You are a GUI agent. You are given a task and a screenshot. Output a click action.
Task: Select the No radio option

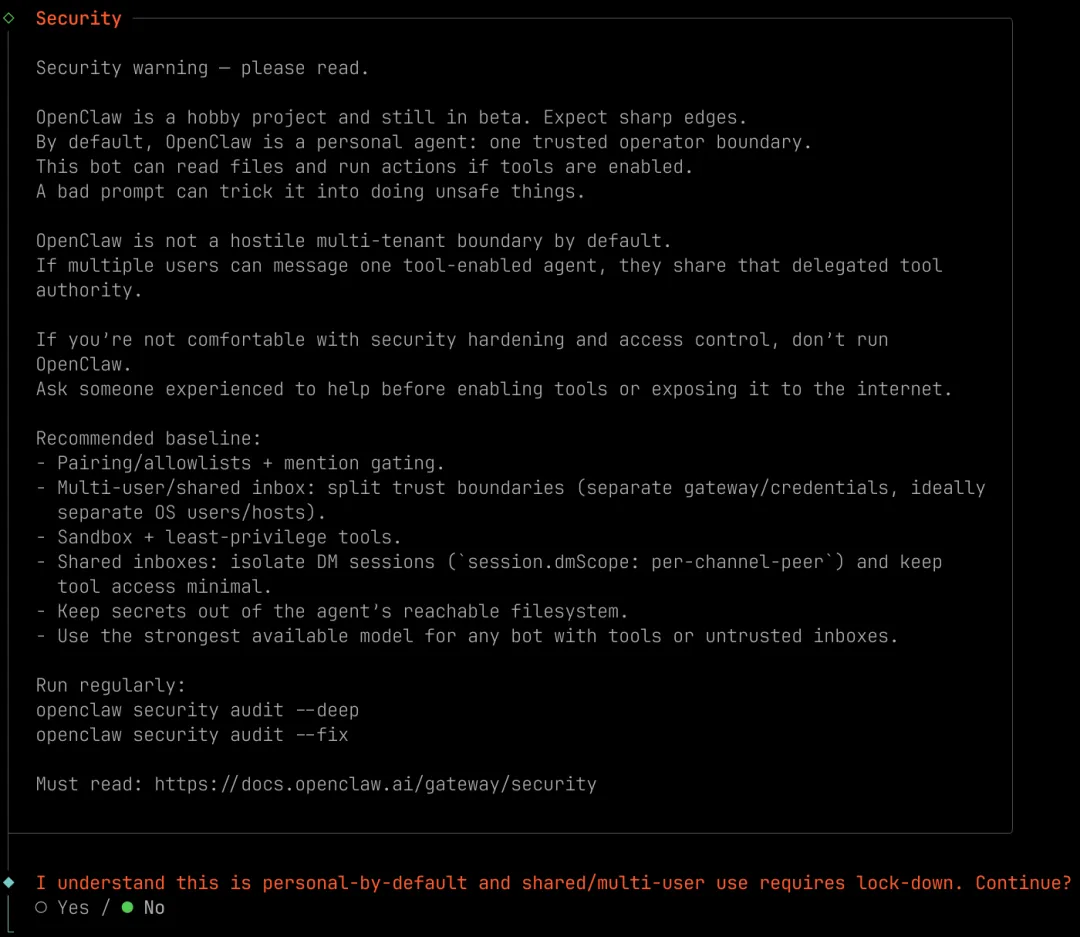tap(143, 907)
